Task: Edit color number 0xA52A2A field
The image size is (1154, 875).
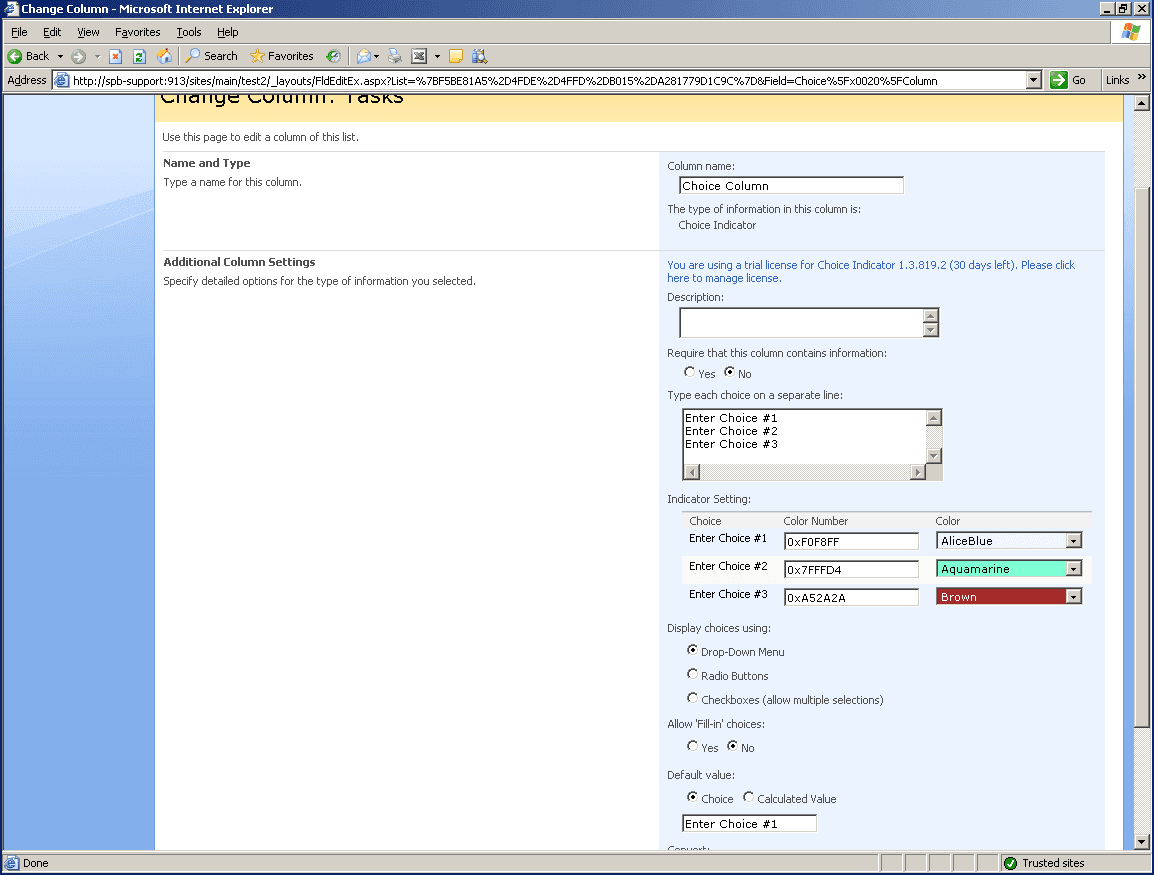Action: point(852,598)
